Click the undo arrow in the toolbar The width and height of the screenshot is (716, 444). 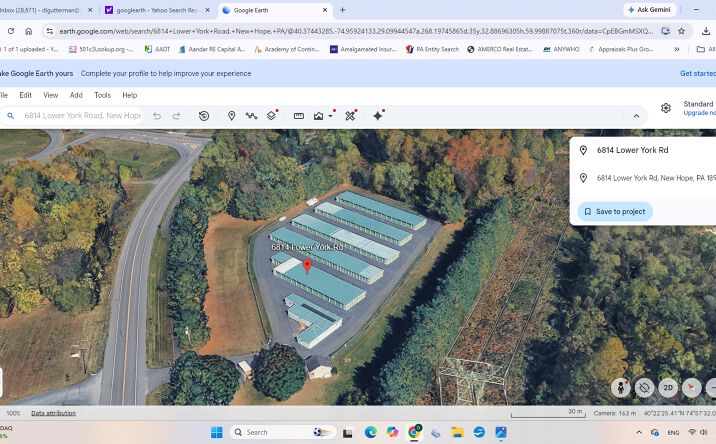[157, 116]
